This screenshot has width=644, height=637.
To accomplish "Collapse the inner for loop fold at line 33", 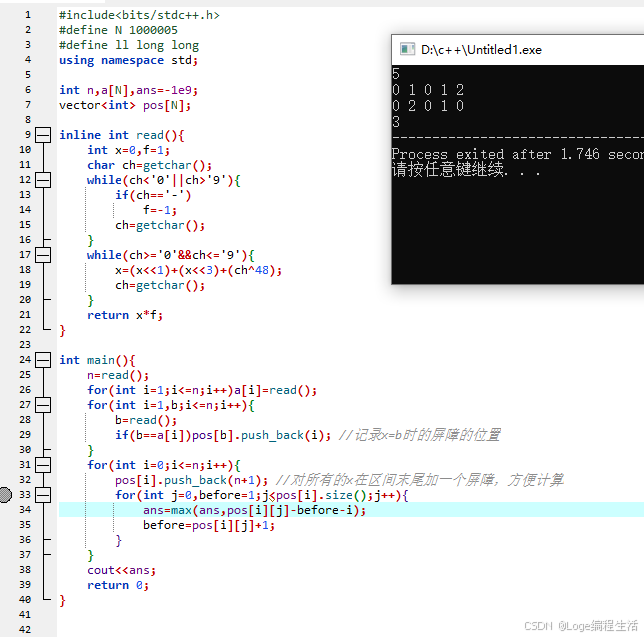I will 43,495.
